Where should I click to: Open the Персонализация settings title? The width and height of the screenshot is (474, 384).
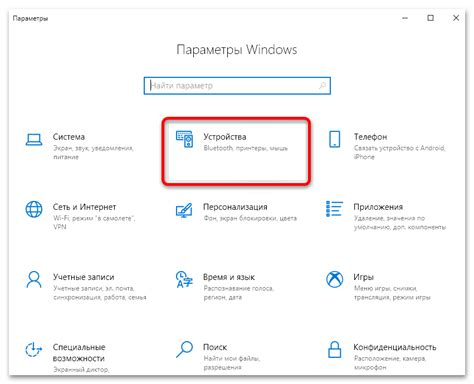click(235, 207)
